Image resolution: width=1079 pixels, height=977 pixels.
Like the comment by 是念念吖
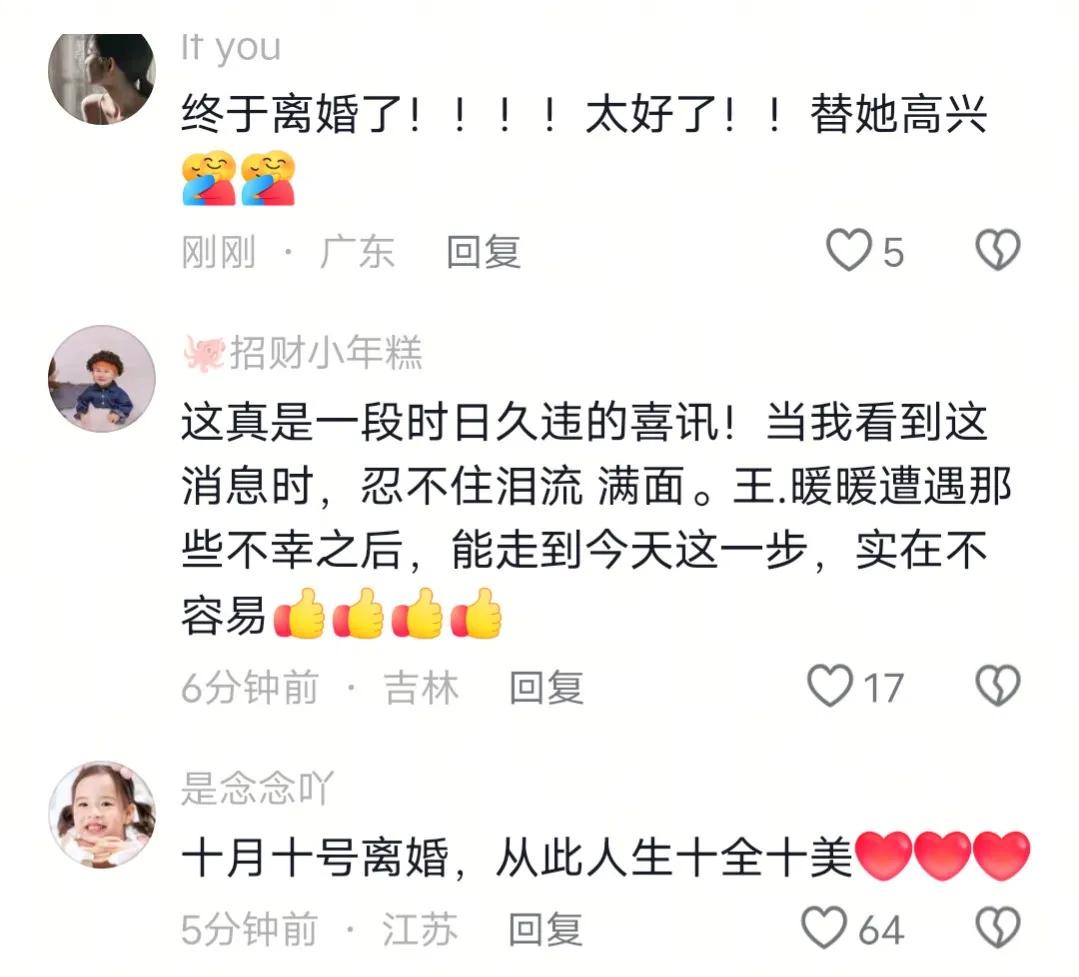point(824,927)
